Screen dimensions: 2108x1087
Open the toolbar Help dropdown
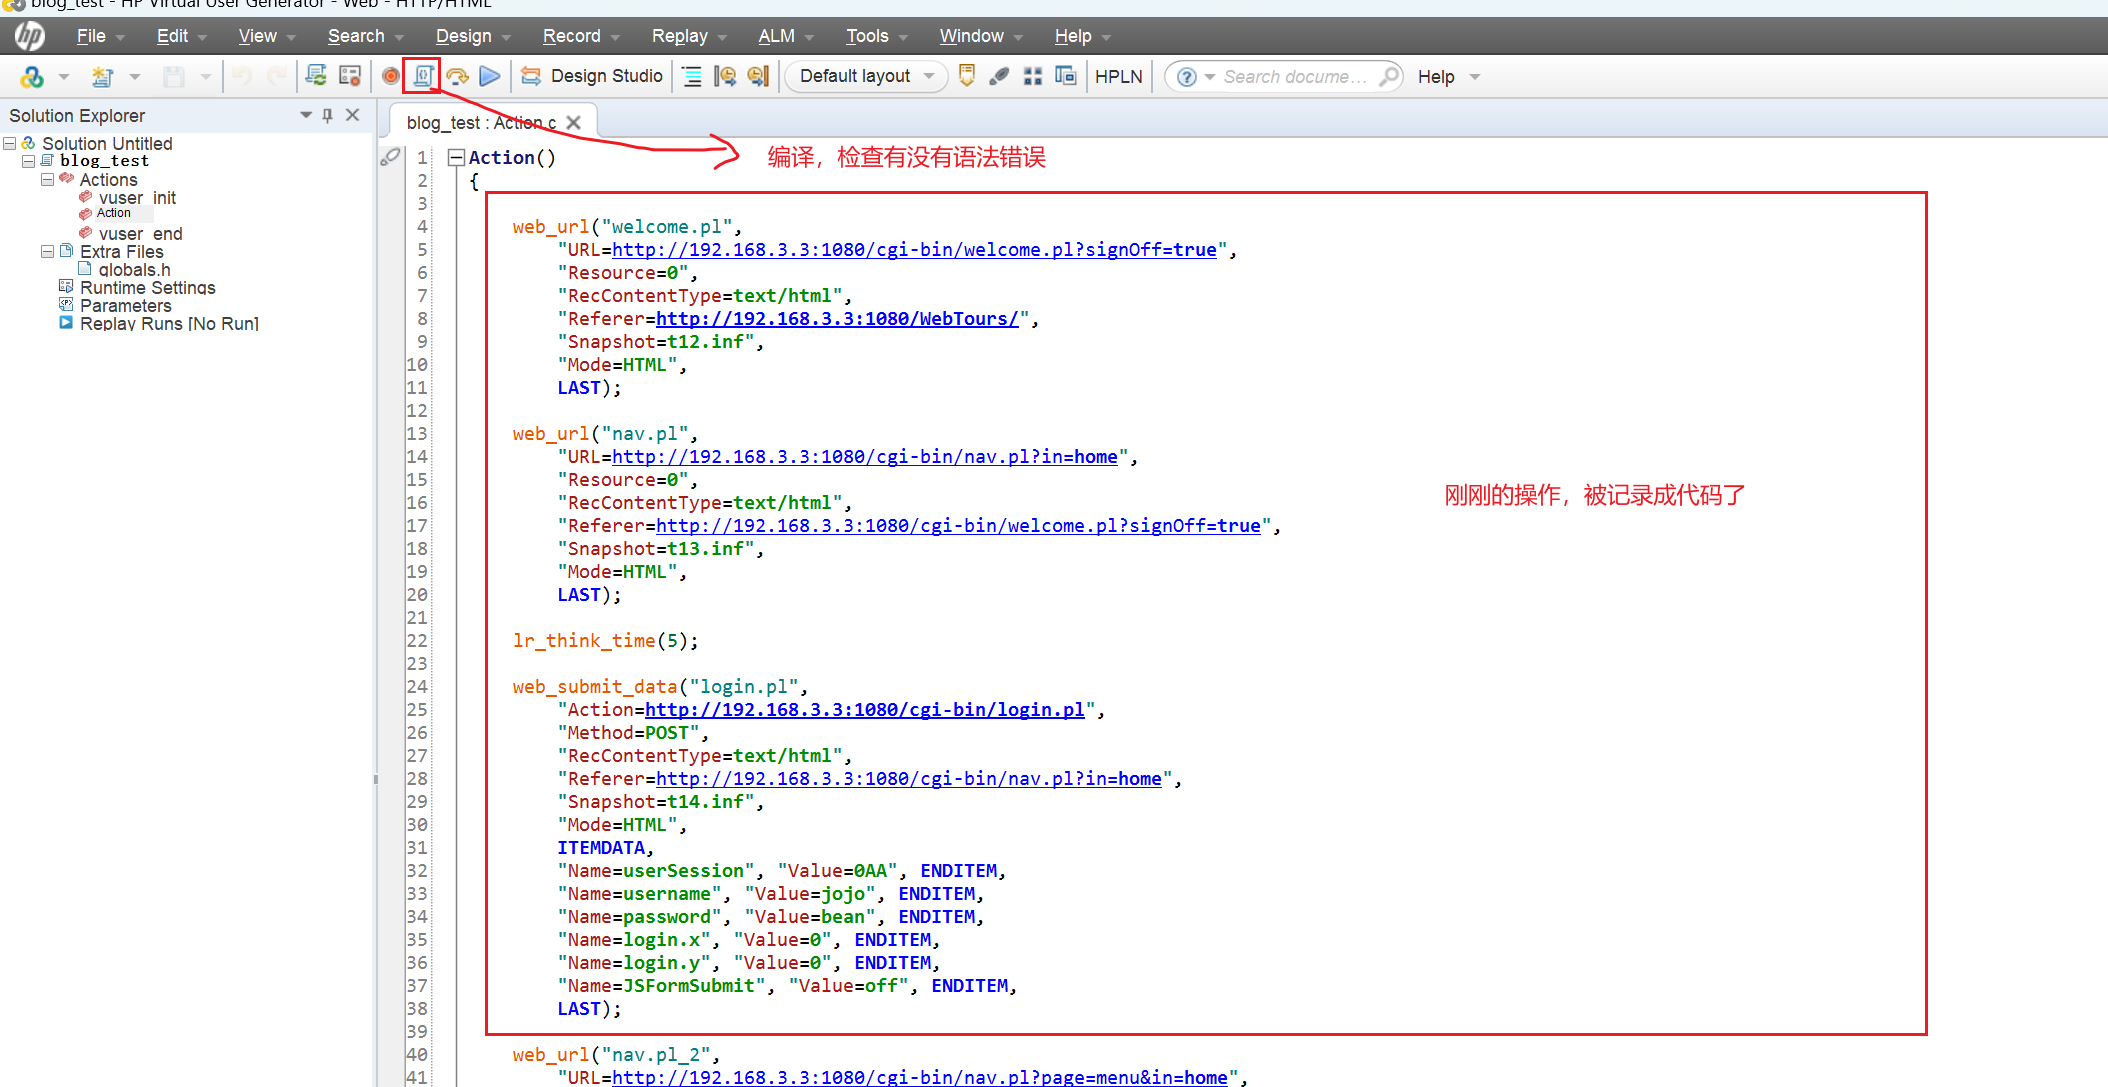click(1448, 77)
